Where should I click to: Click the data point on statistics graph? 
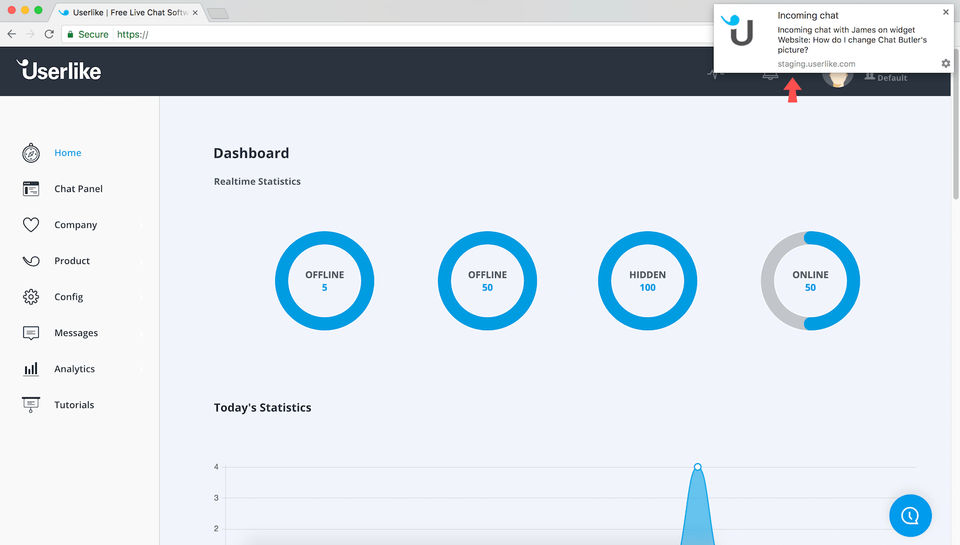[x=697, y=467]
